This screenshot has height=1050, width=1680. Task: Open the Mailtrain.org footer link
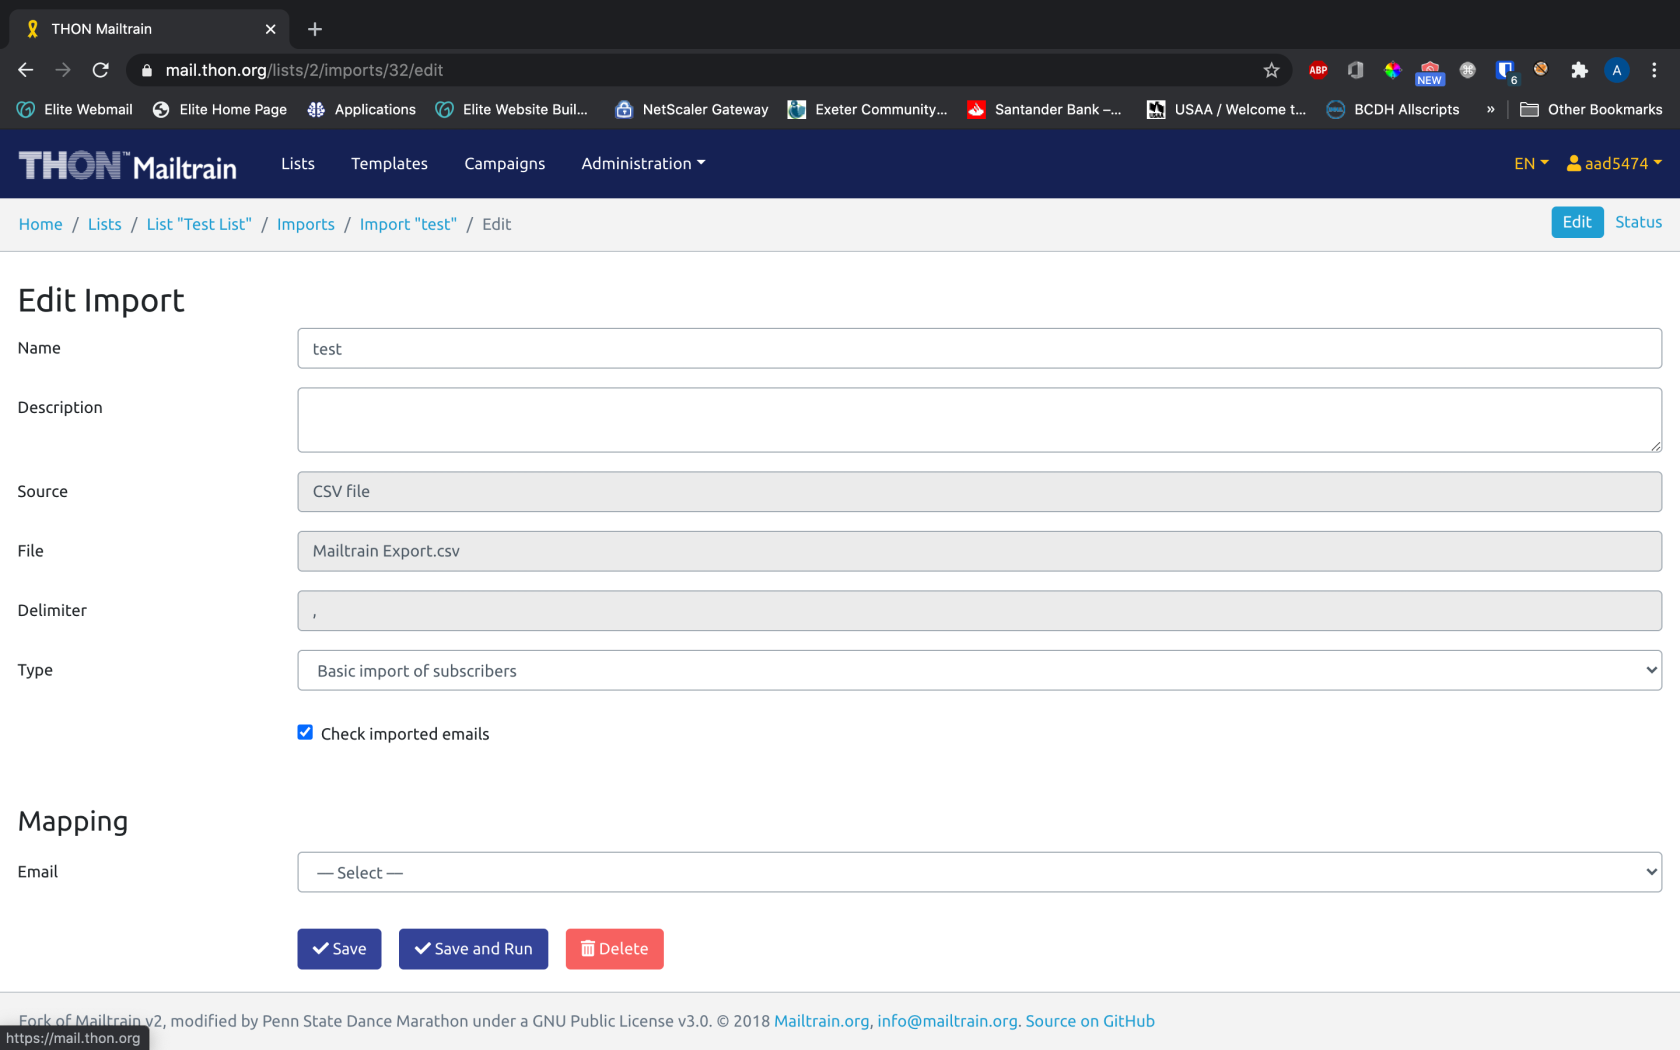point(821,1021)
